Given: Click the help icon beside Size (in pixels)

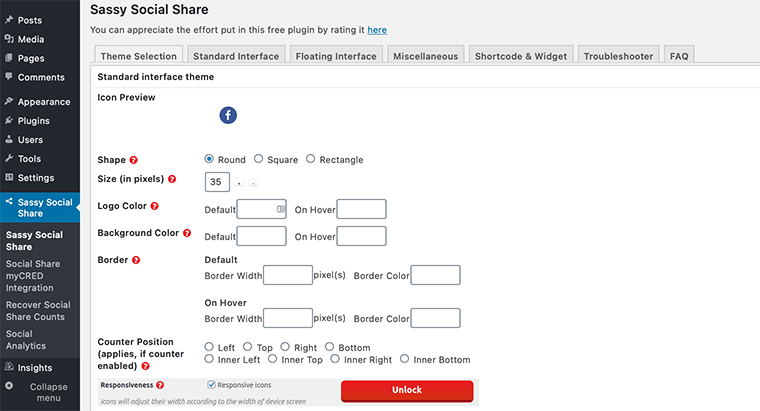Looking at the screenshot, I should [x=172, y=180].
